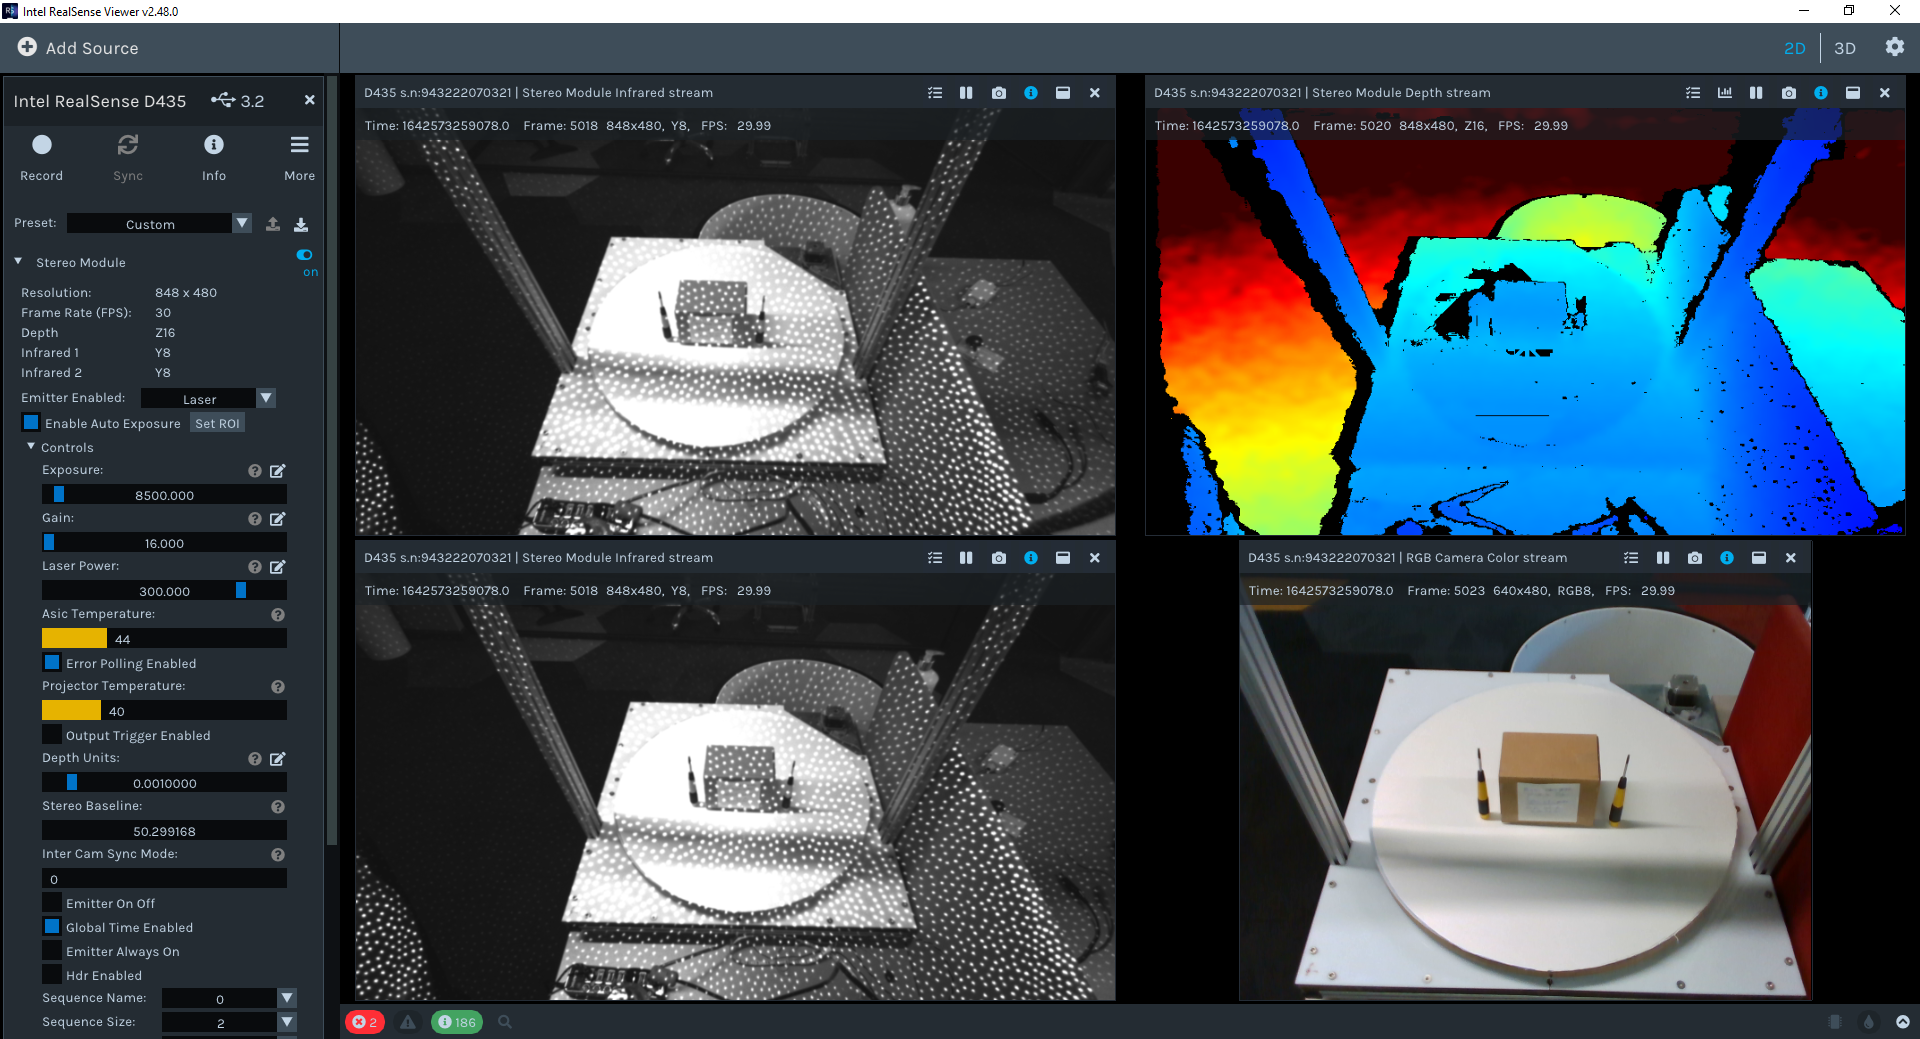The width and height of the screenshot is (1920, 1039).
Task: Edit the Exposure value with pencil icon
Action: coord(278,471)
